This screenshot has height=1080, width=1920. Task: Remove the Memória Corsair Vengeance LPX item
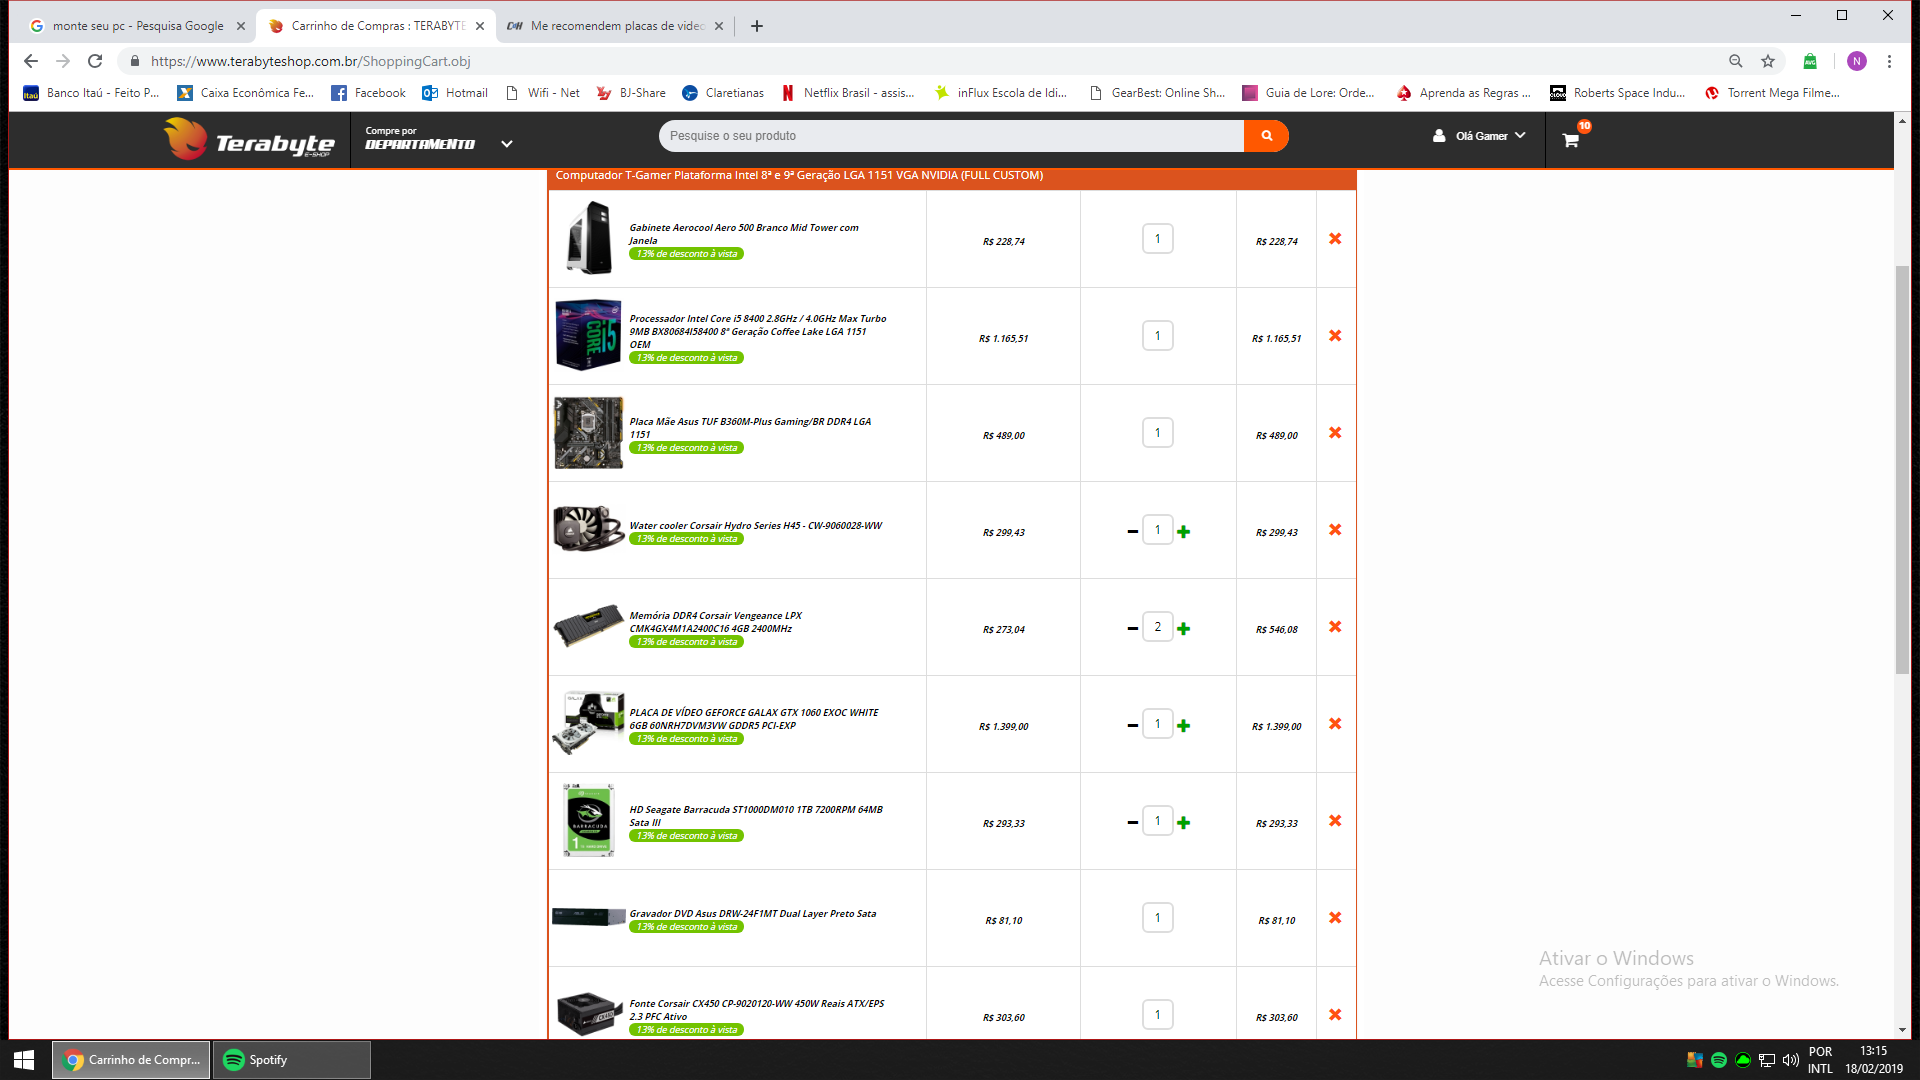(x=1335, y=627)
